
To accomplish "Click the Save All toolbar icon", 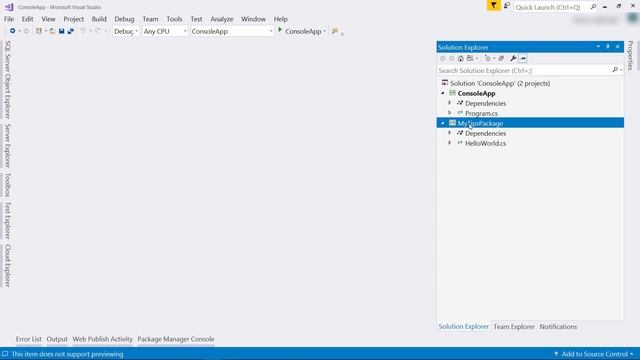I will click(71, 31).
